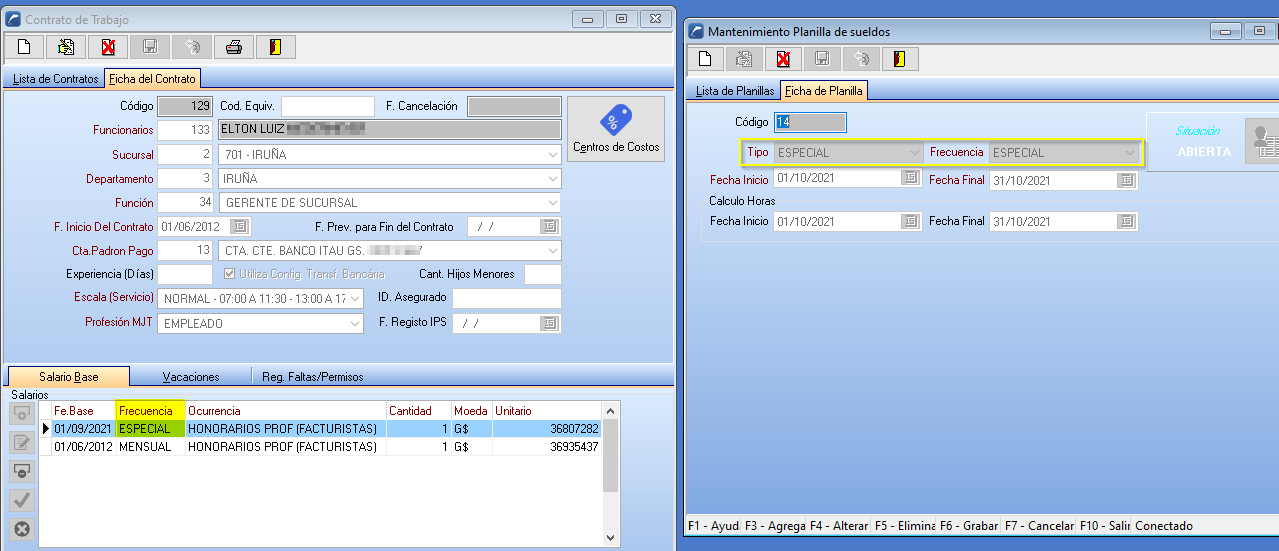Viewport: 1279px width, 551px height.
Task: Click Salarios grid scrollbar down arrow
Action: point(611,538)
